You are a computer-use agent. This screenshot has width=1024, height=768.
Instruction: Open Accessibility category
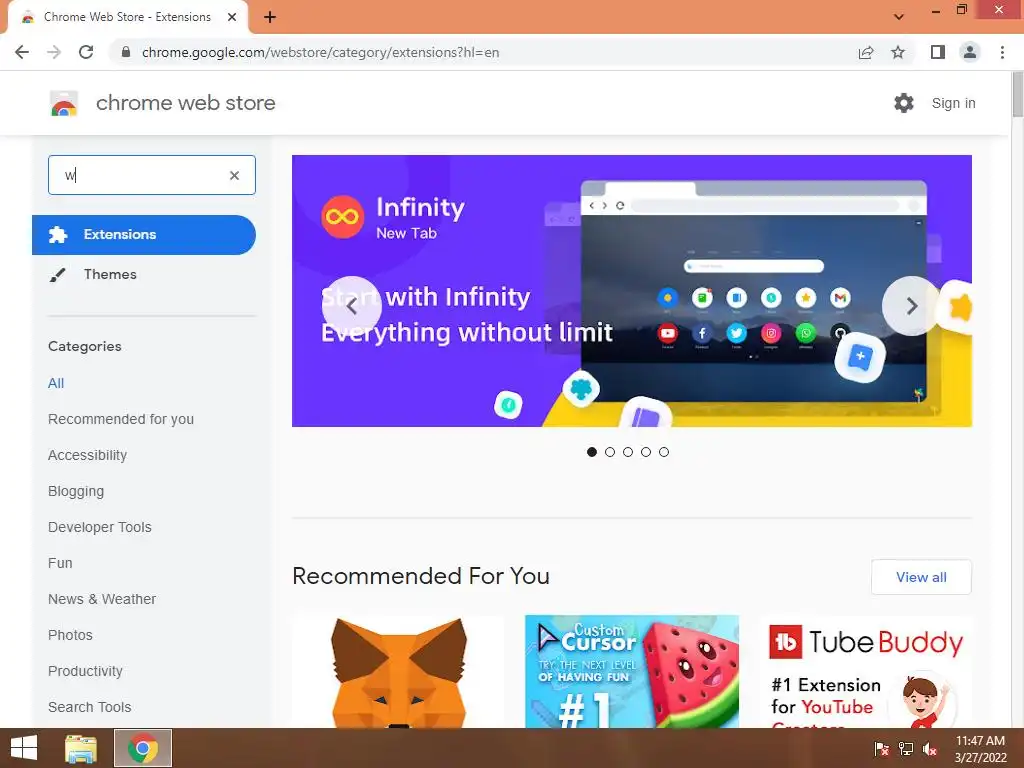coord(88,455)
